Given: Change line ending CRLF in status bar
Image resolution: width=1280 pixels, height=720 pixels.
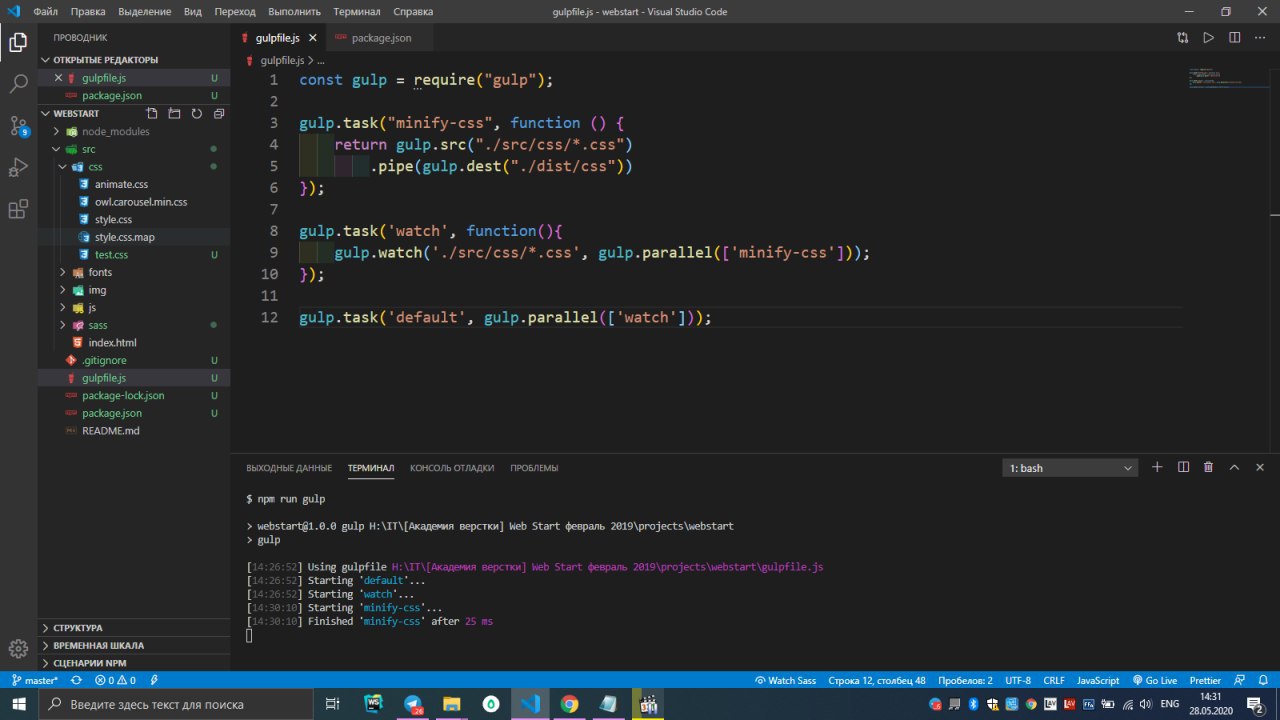Looking at the screenshot, I should tap(1054, 680).
